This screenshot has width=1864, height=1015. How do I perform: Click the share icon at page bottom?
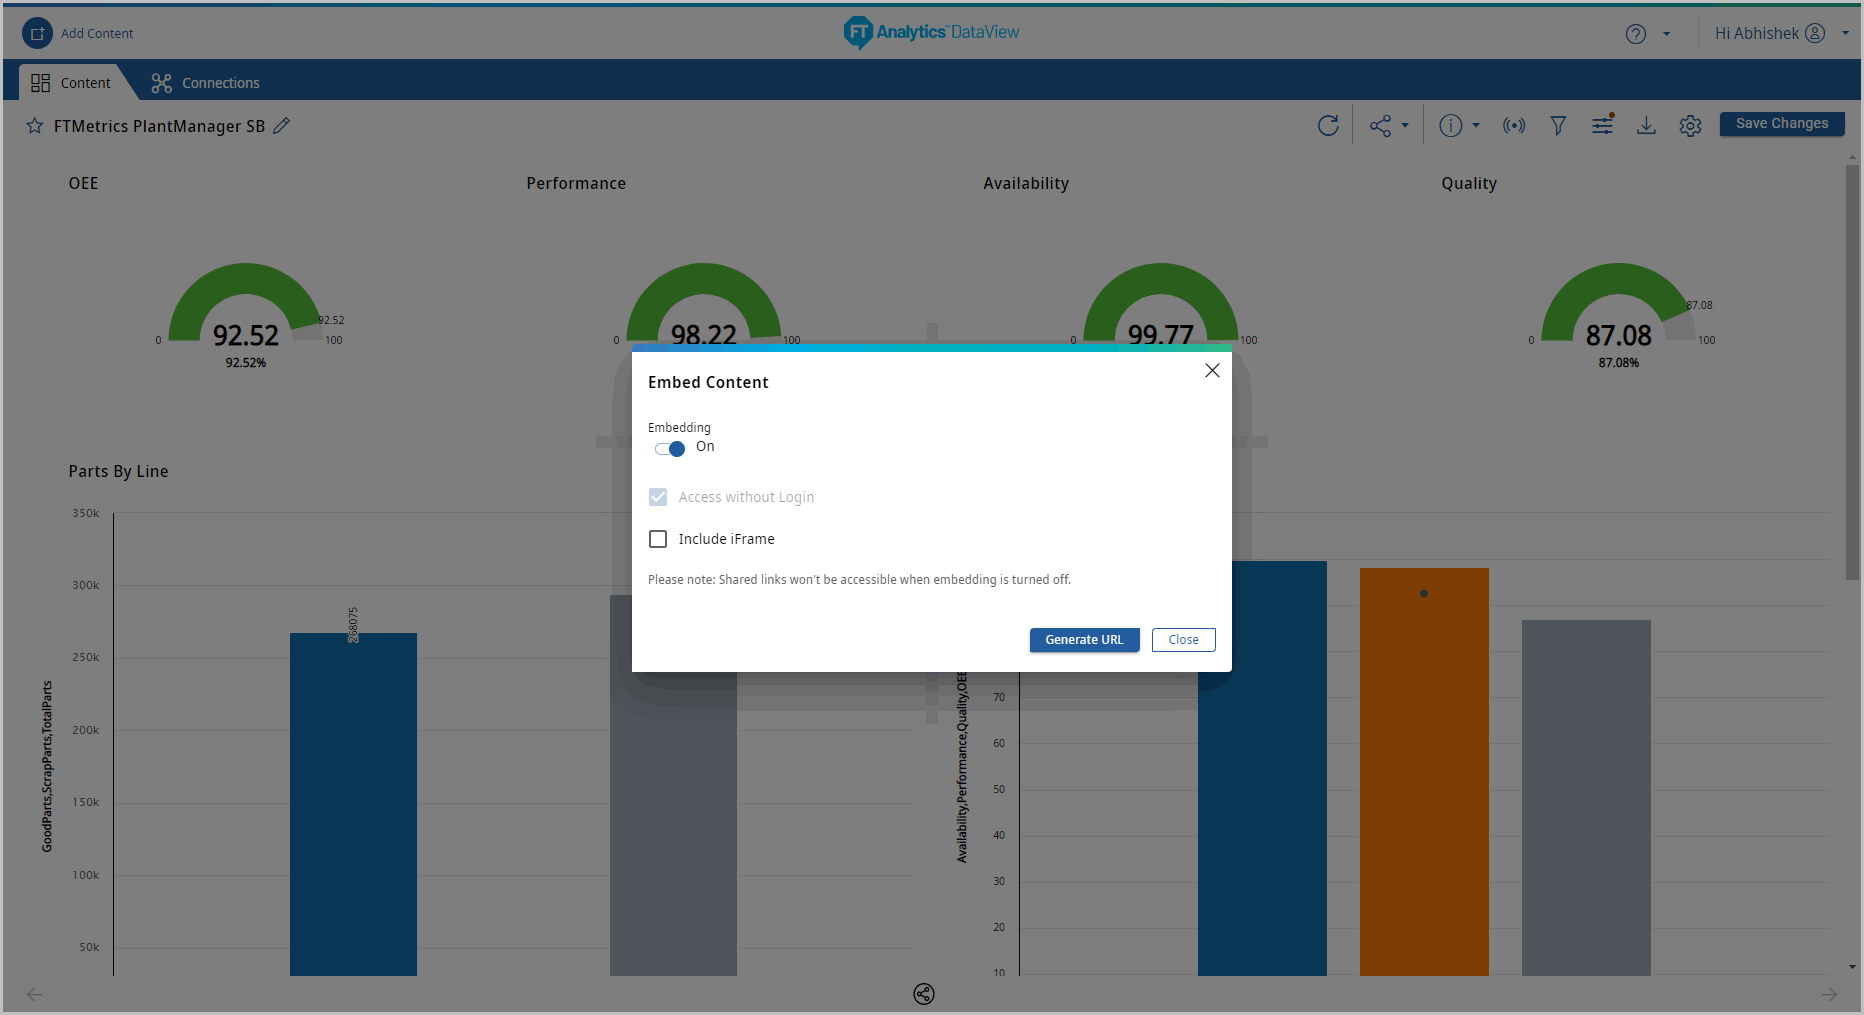(924, 994)
